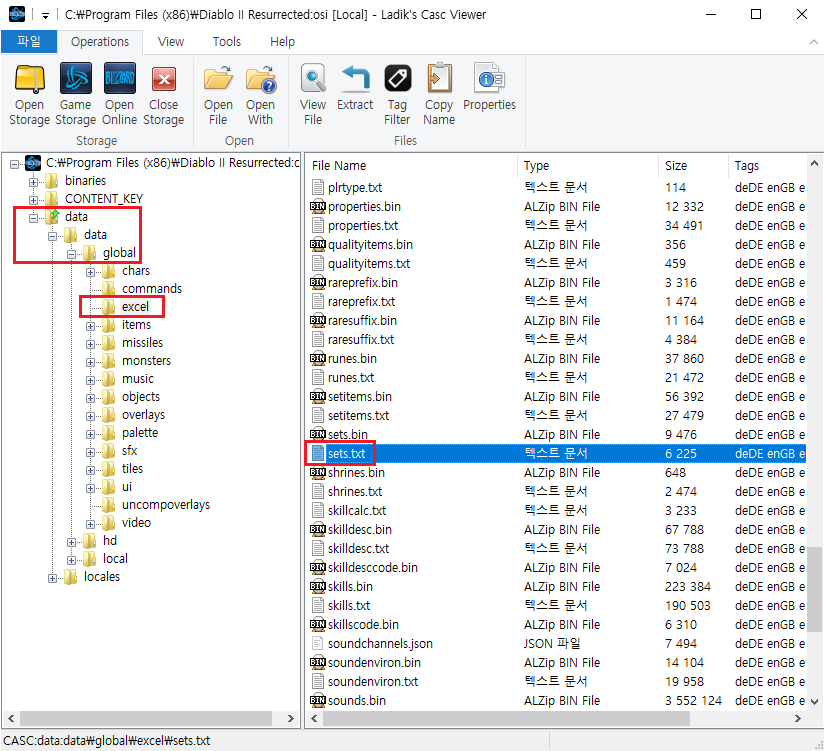Image resolution: width=824 pixels, height=751 pixels.
Task: Select the local folder in tree
Action: [115, 559]
